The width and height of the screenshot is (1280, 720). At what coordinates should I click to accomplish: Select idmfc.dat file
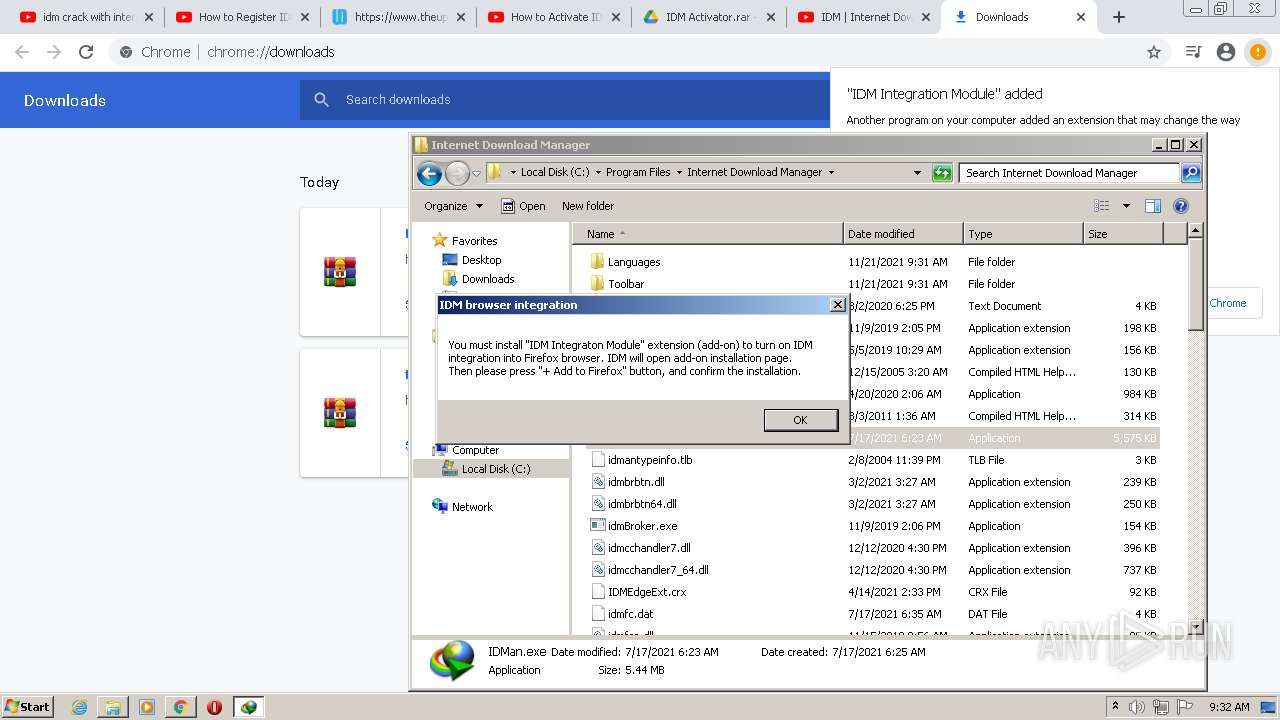pos(630,614)
